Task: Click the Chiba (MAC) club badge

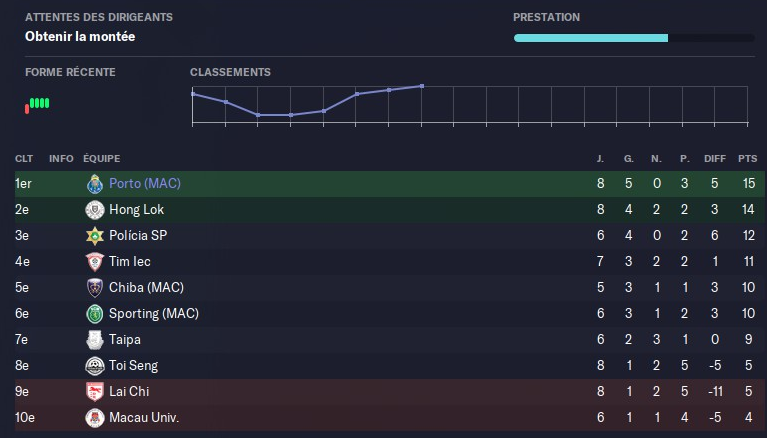Action: click(x=95, y=288)
